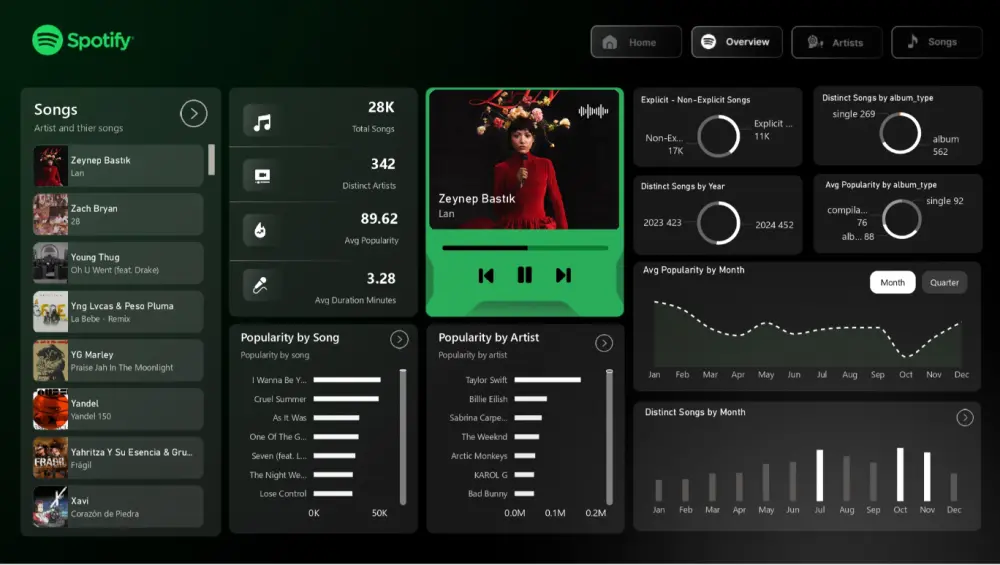Click the Xavi album cover thumbnail
This screenshot has width=1000, height=565.
tap(50, 507)
